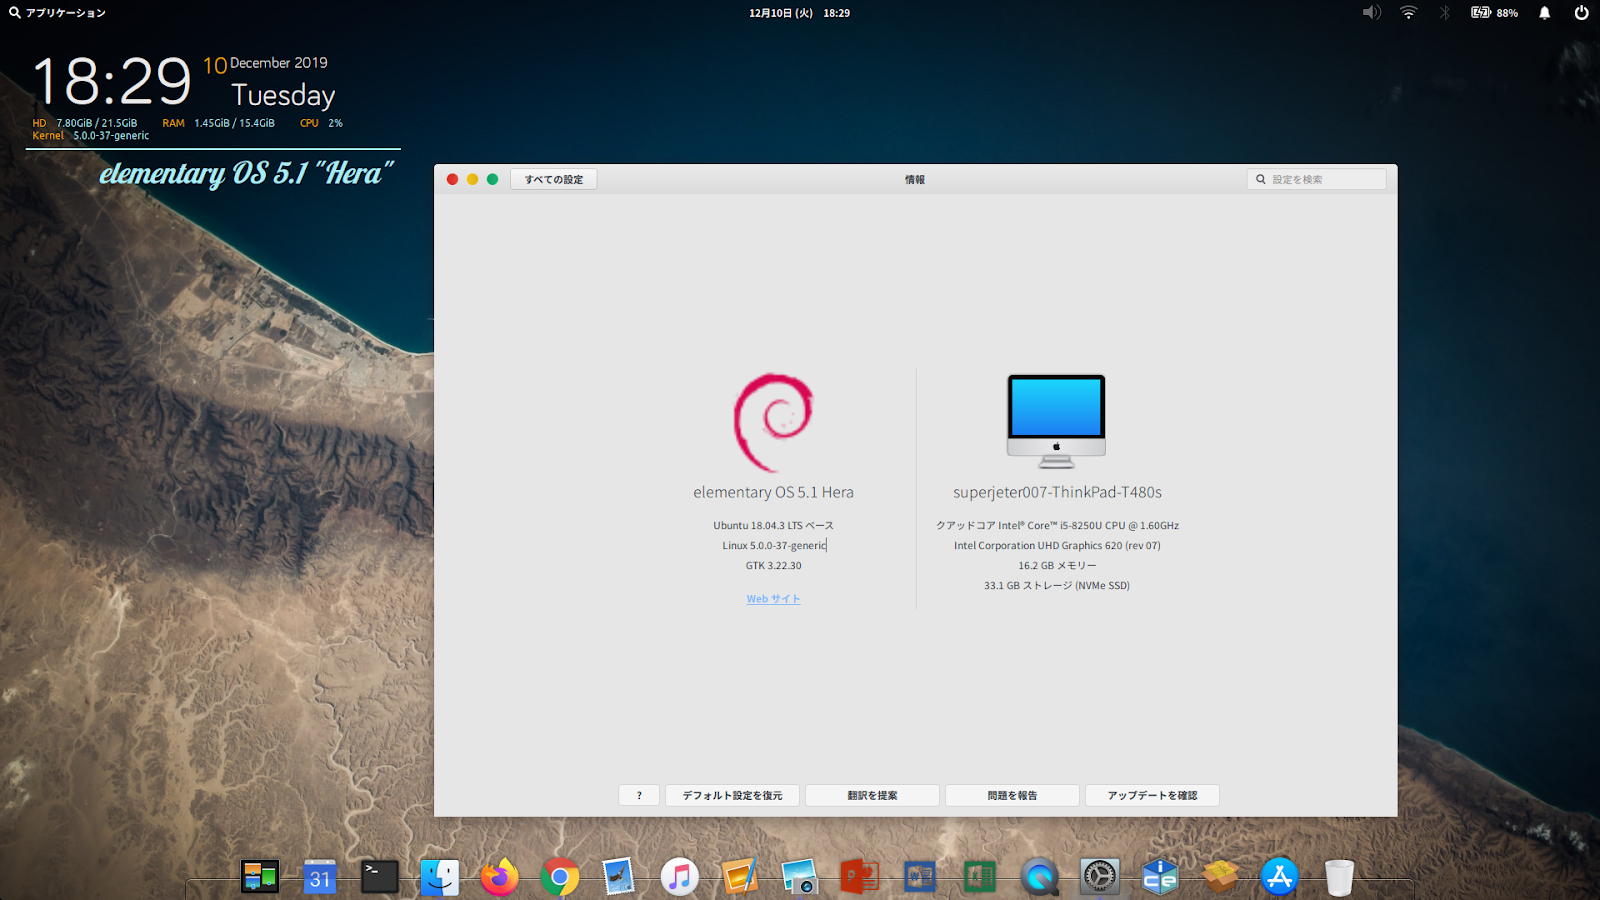
Task: Click the 情報 window title
Action: (x=915, y=179)
